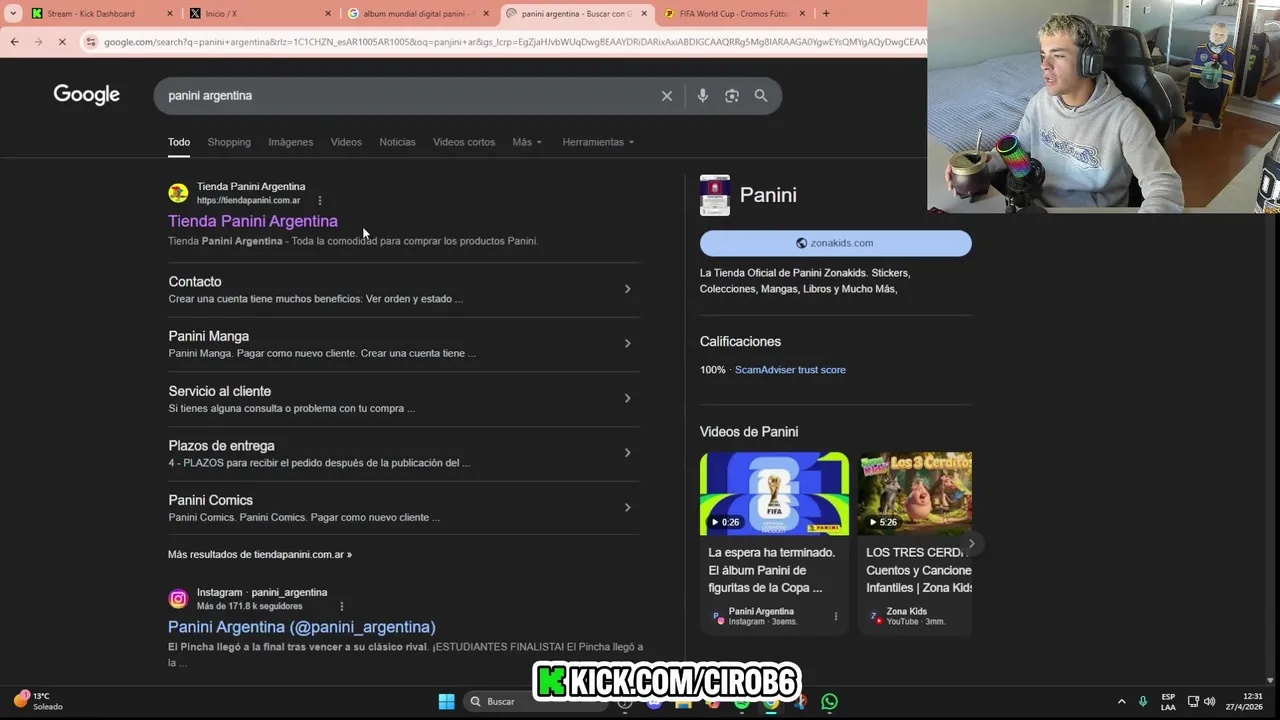Switch to album mundial digital panini tab
1280x720 pixels.
click(418, 14)
